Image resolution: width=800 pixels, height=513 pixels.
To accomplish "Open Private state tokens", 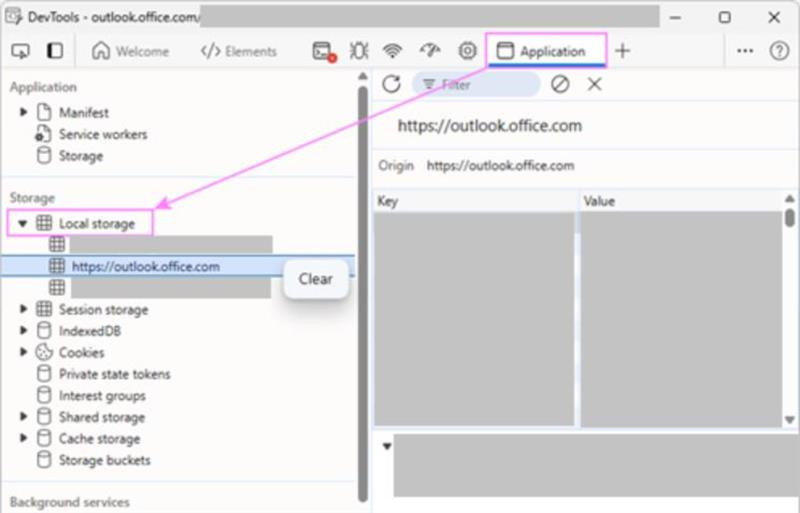I will click(115, 374).
